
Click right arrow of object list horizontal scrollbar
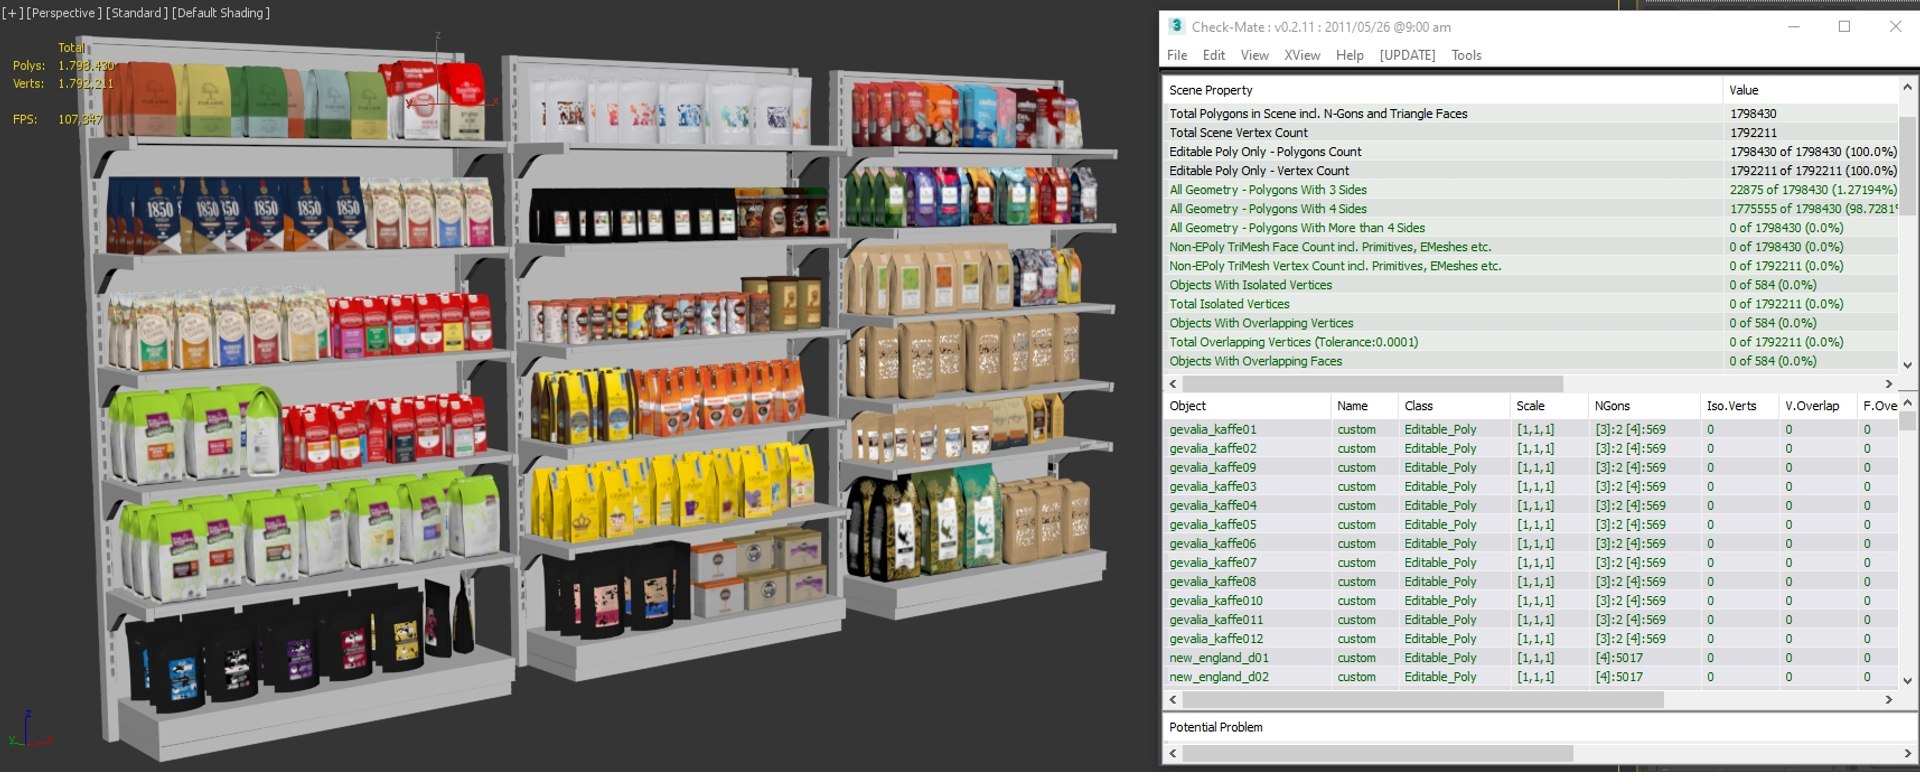coord(1889,700)
